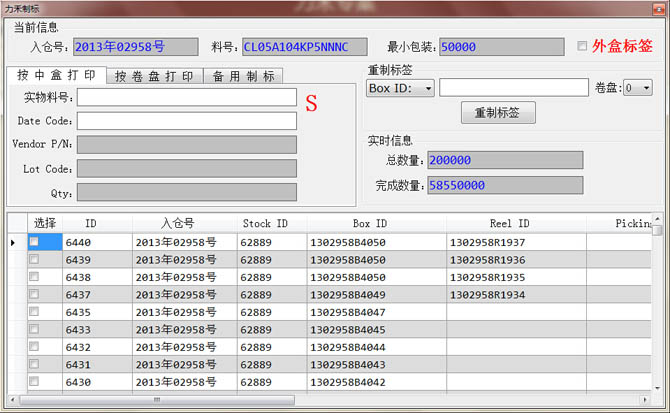670x413 pixels.
Task: Select the checkbox for row 6438
Action: 34,277
